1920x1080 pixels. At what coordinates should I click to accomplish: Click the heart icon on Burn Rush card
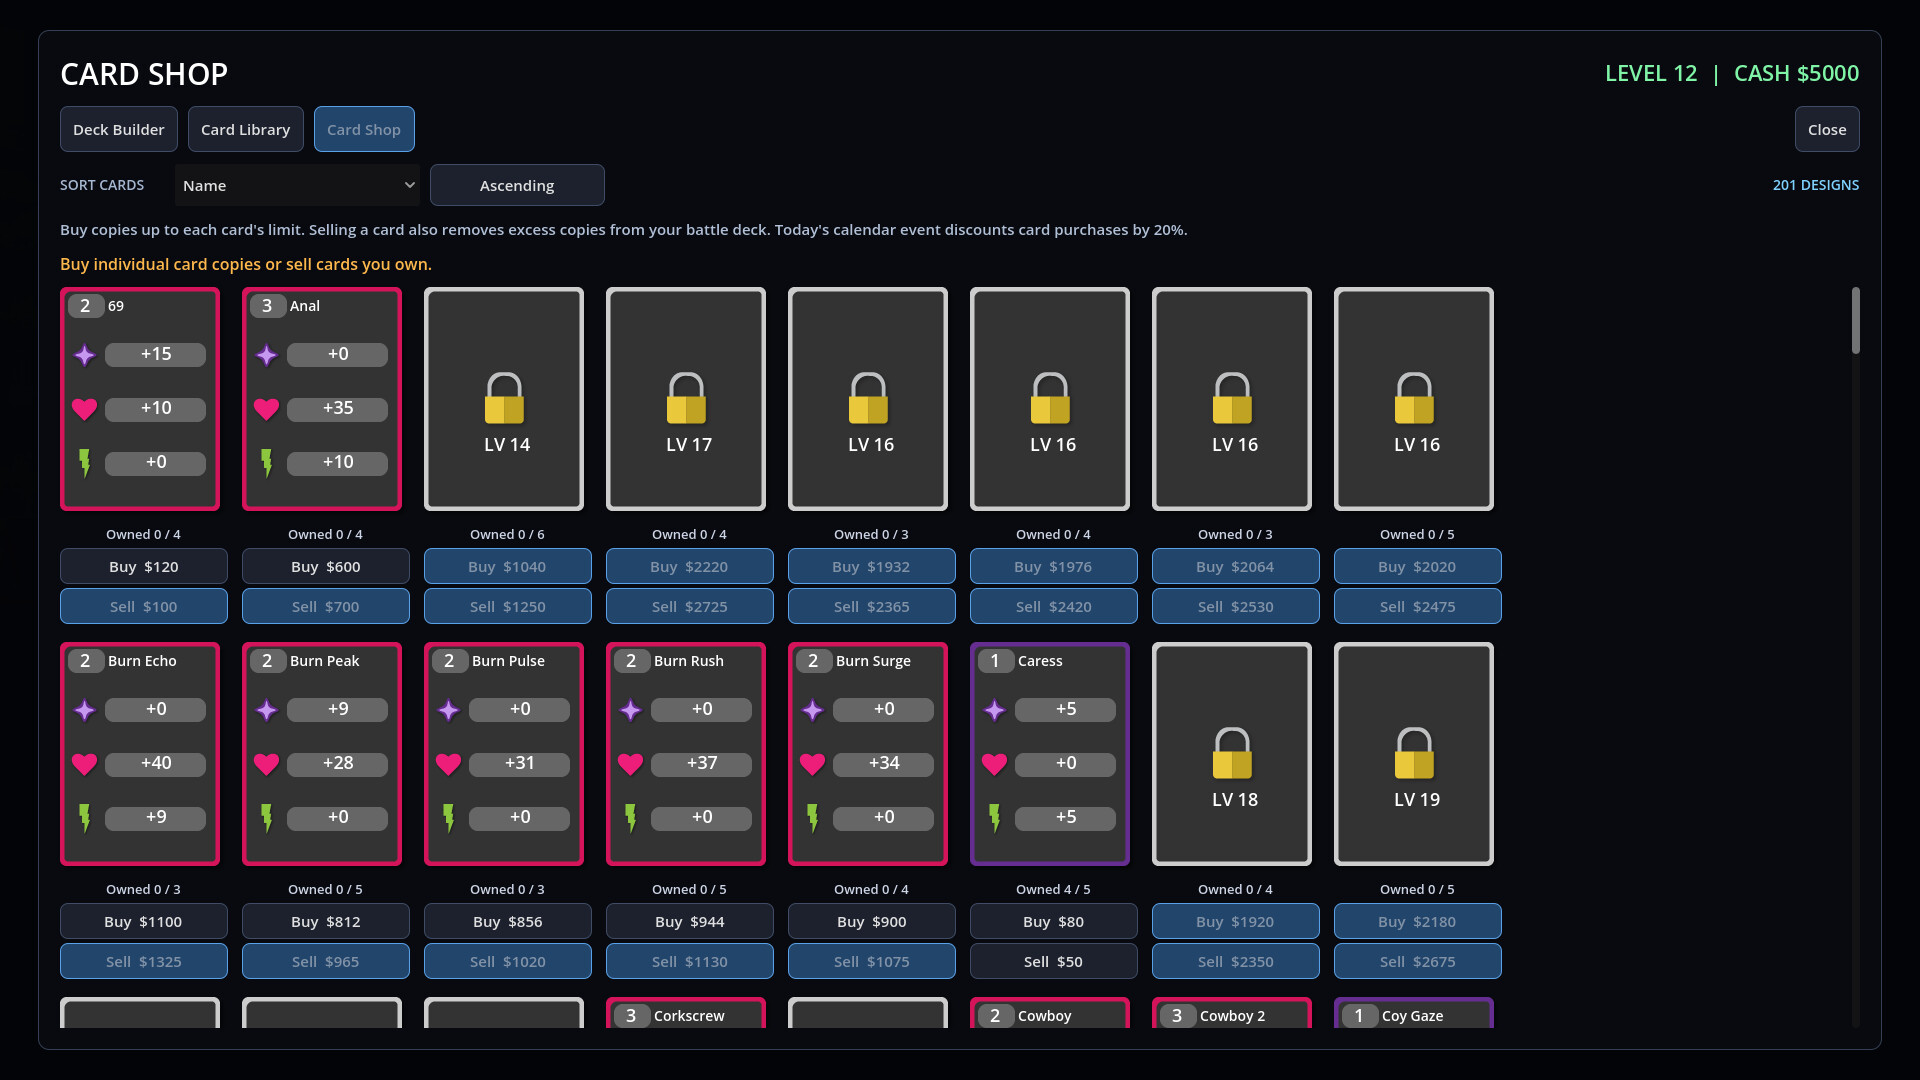[x=631, y=764]
